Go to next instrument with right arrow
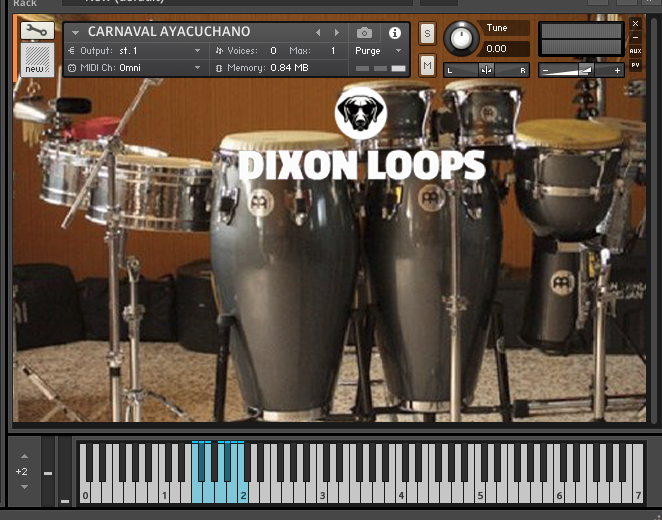 point(337,33)
